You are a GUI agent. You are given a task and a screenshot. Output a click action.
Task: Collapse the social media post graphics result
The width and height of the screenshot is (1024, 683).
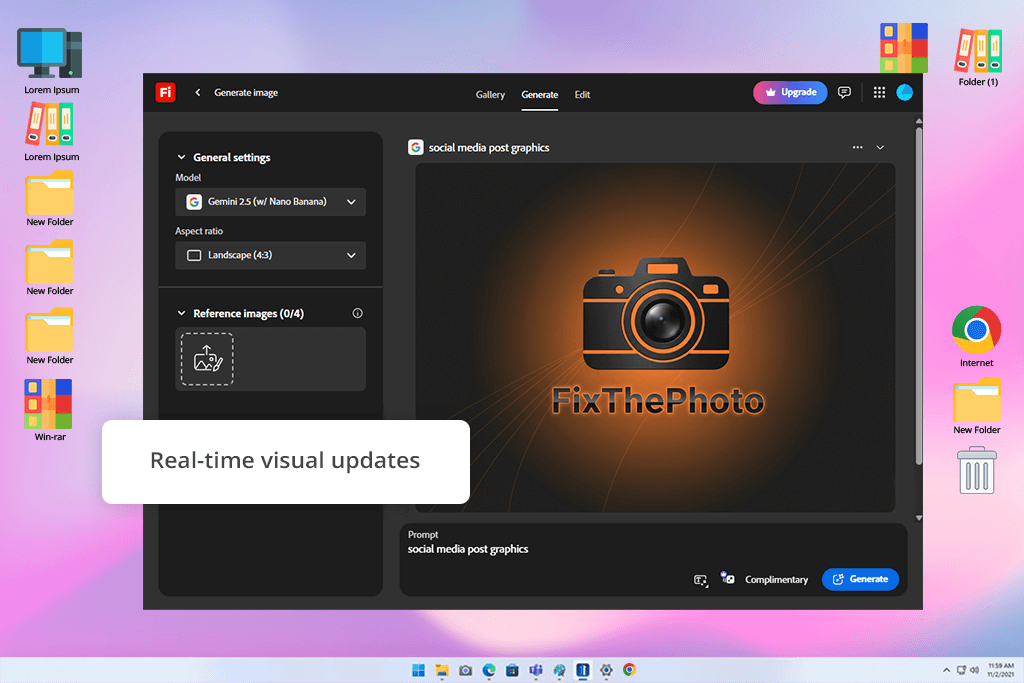pos(880,148)
